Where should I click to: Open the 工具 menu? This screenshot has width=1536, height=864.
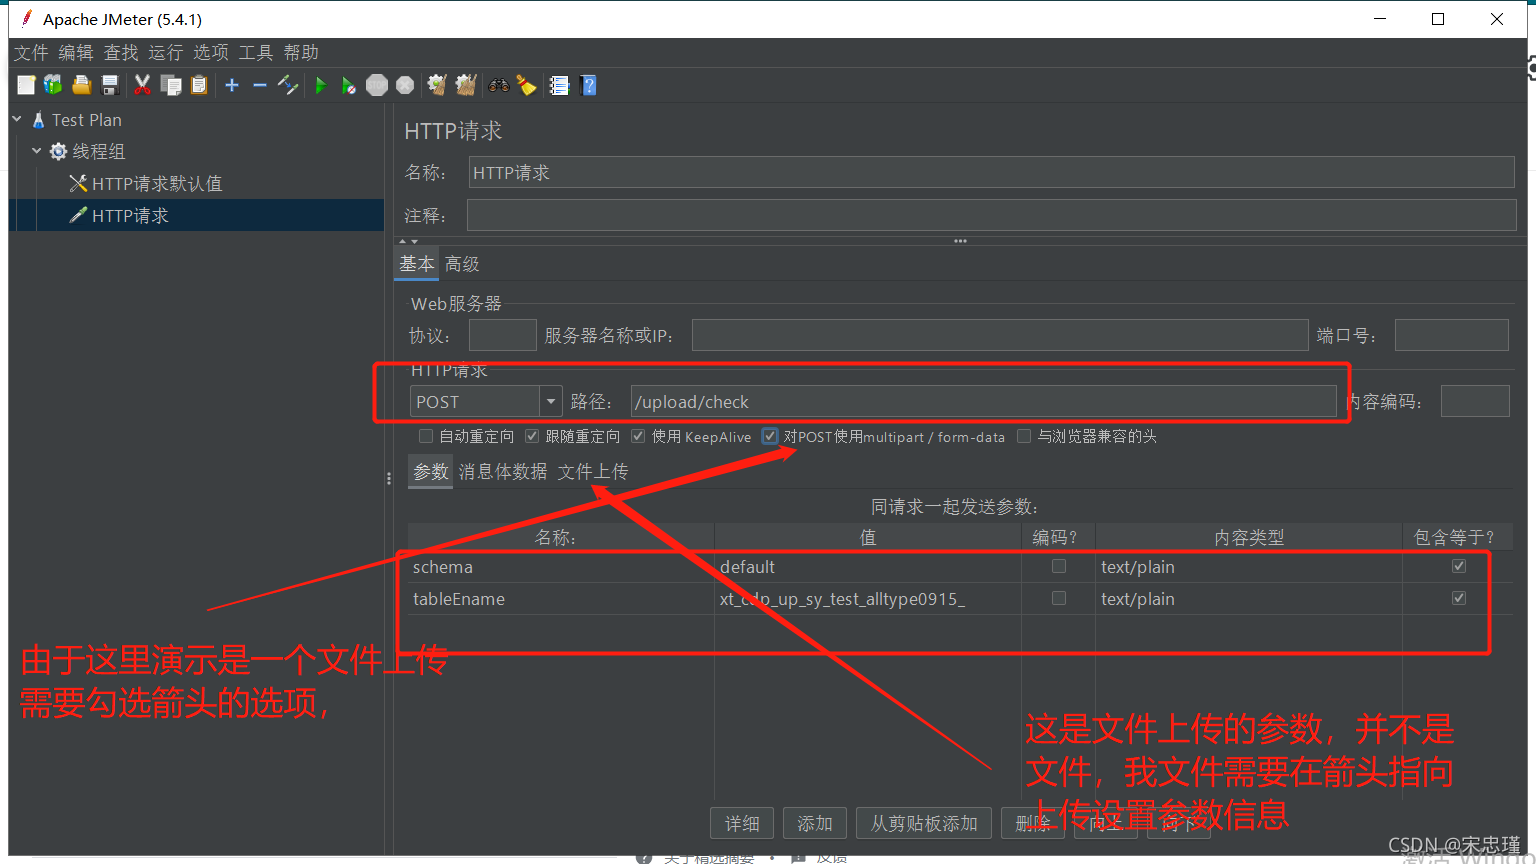click(x=256, y=52)
